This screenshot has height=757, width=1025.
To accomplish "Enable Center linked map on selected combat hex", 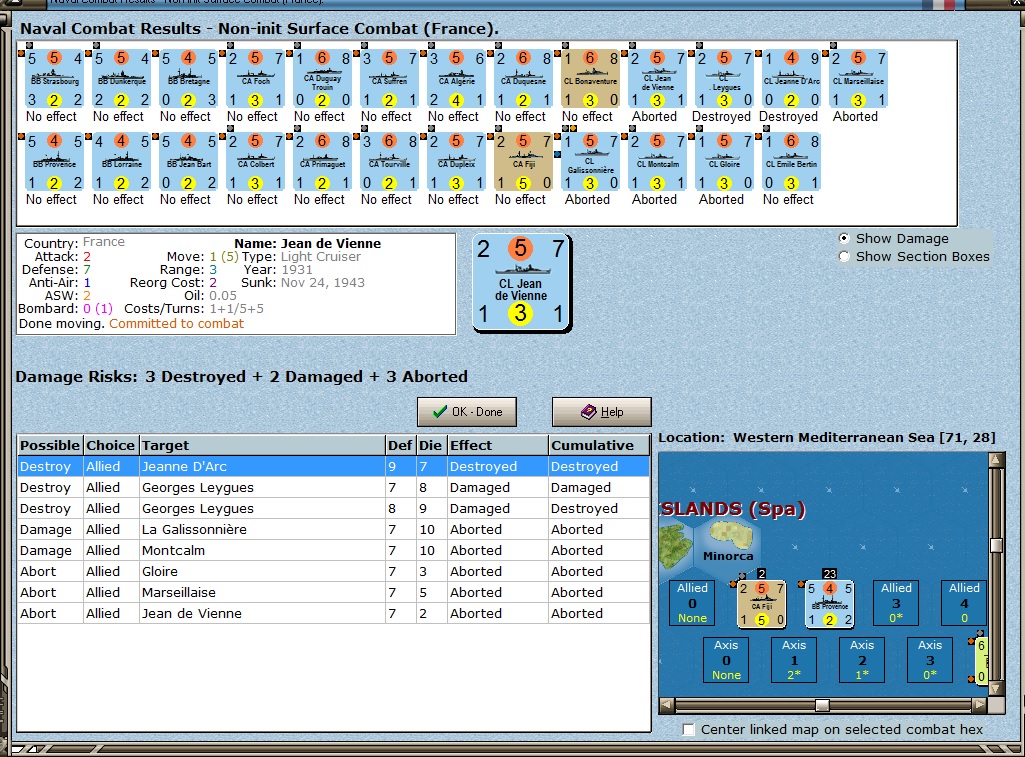I will point(688,730).
